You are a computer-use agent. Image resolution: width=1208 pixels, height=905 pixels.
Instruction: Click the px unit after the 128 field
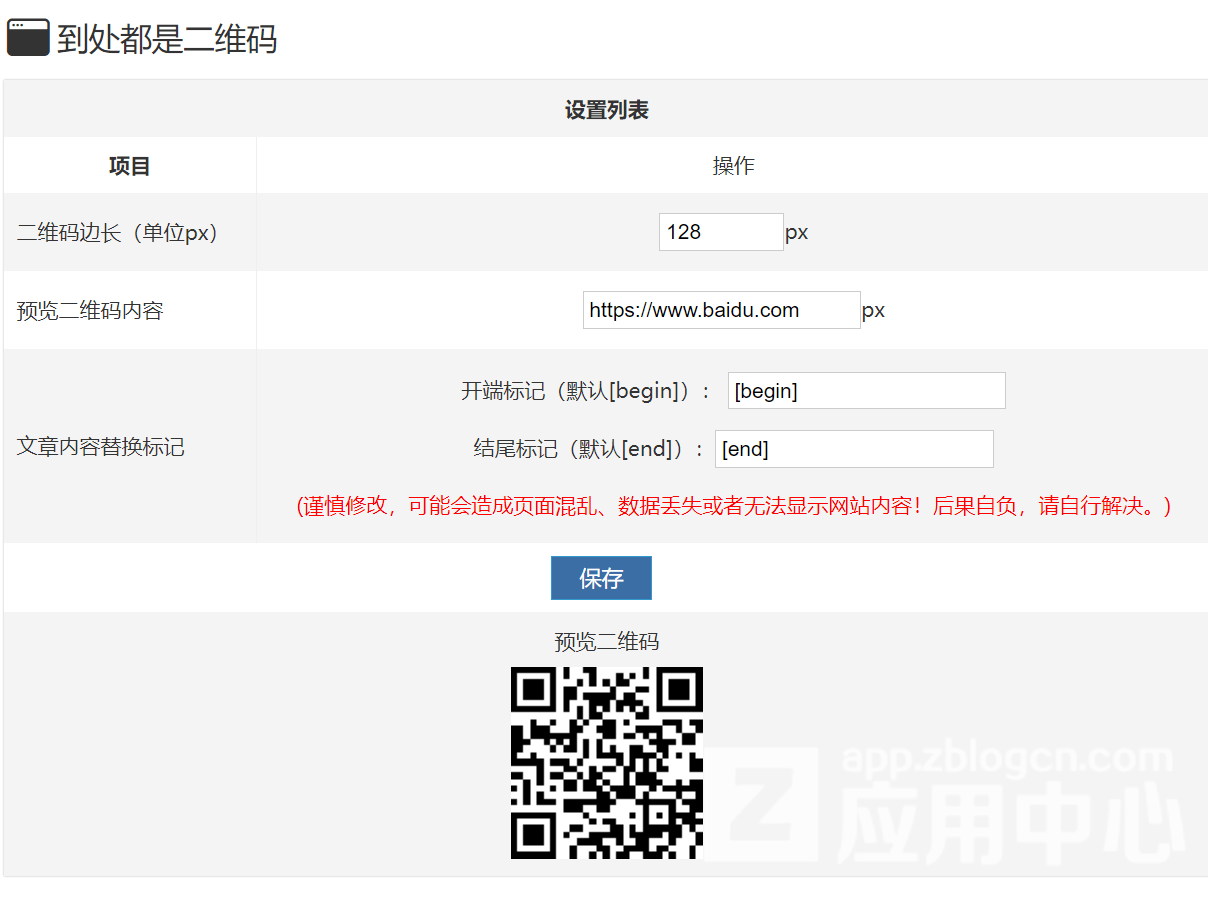(796, 233)
